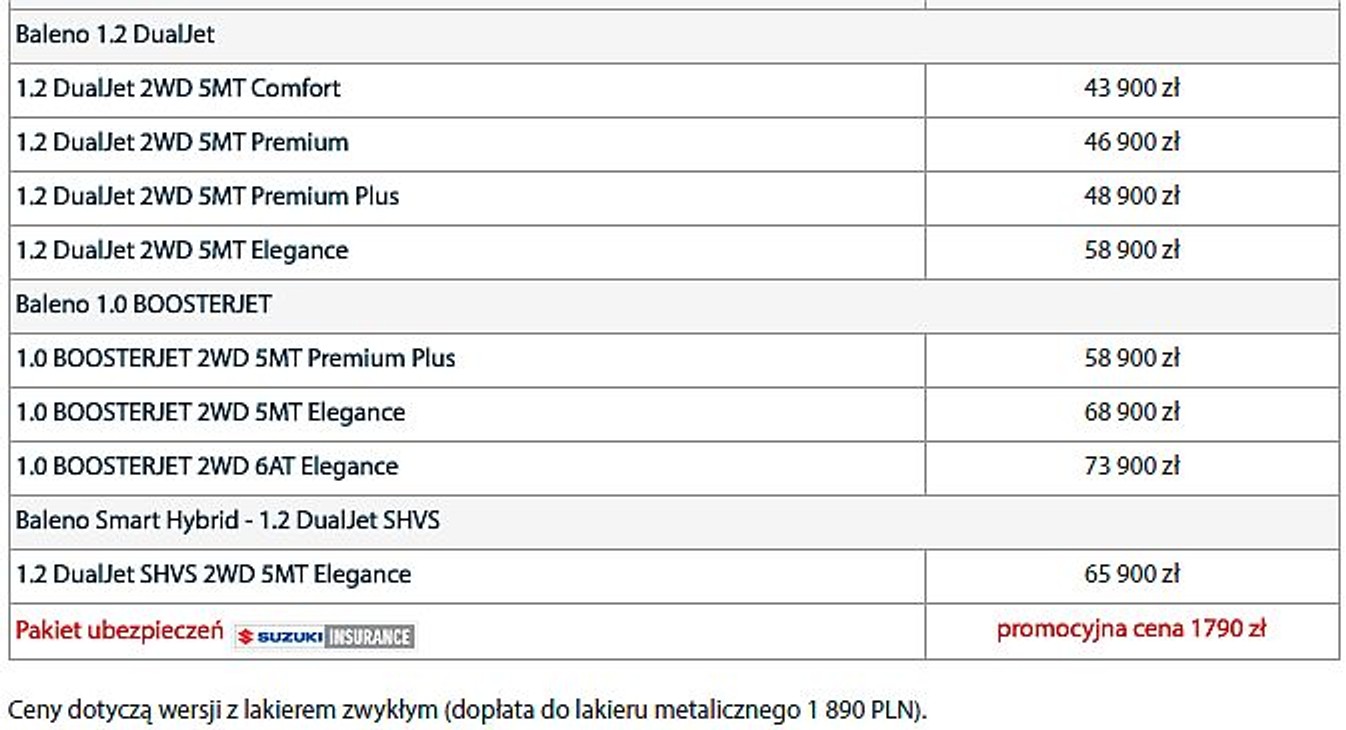The width and height of the screenshot is (1346, 730).
Task: Click the metallic paint surcharge footnote text
Action: (467, 711)
